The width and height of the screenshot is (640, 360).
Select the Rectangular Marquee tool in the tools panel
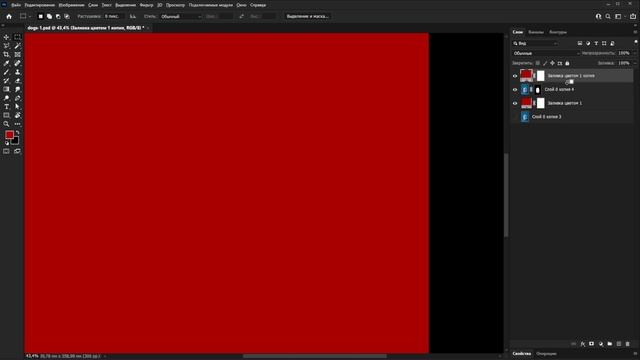tap(17, 37)
